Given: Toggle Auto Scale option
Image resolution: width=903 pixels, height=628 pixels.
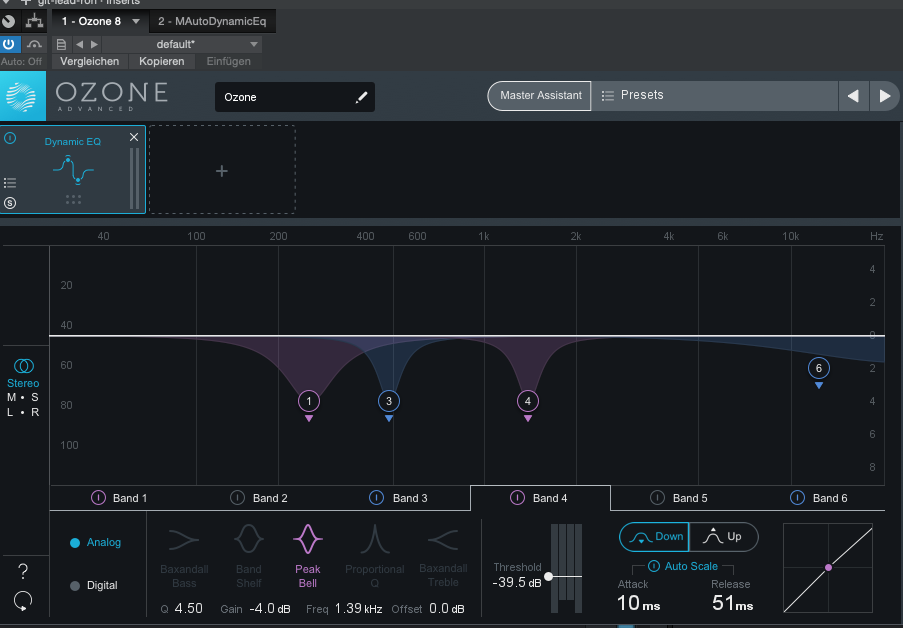Looking at the screenshot, I should tap(683, 566).
